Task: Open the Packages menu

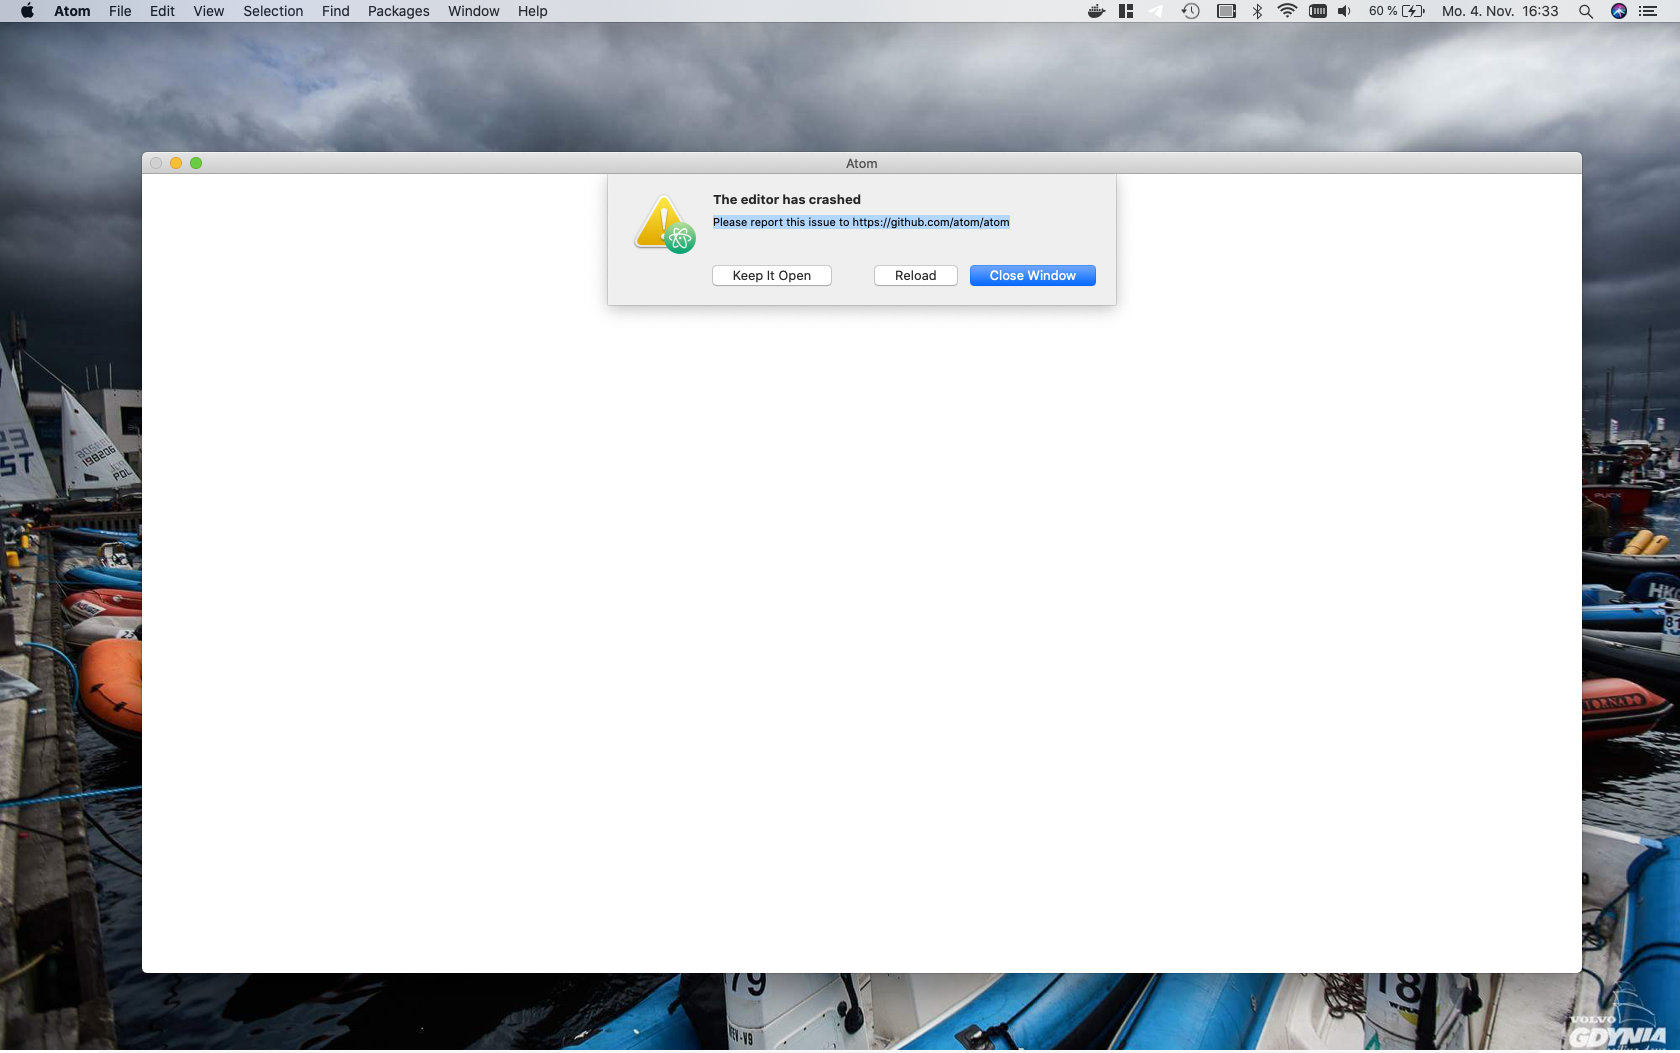Action: 398,11
